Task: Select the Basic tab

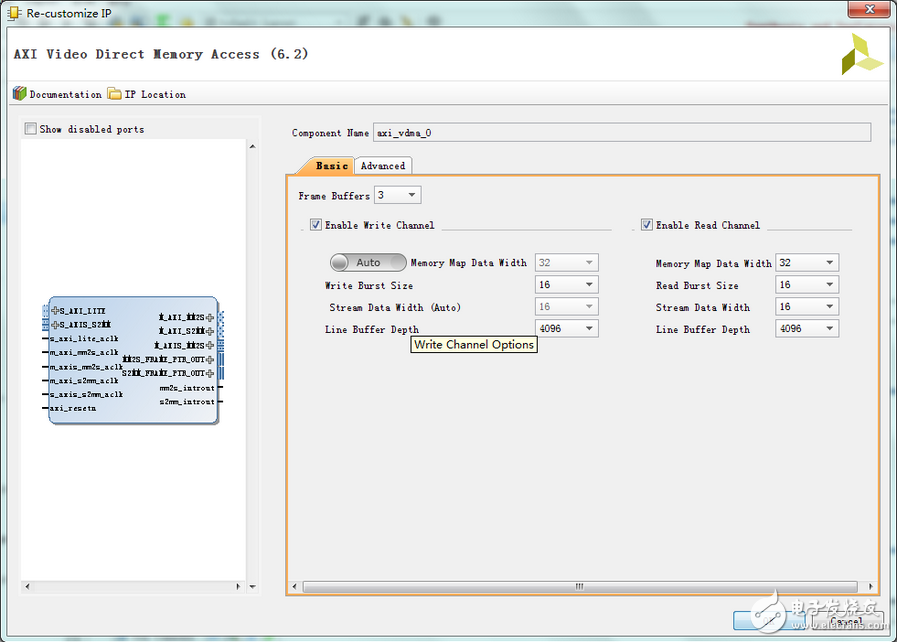Action: click(331, 166)
